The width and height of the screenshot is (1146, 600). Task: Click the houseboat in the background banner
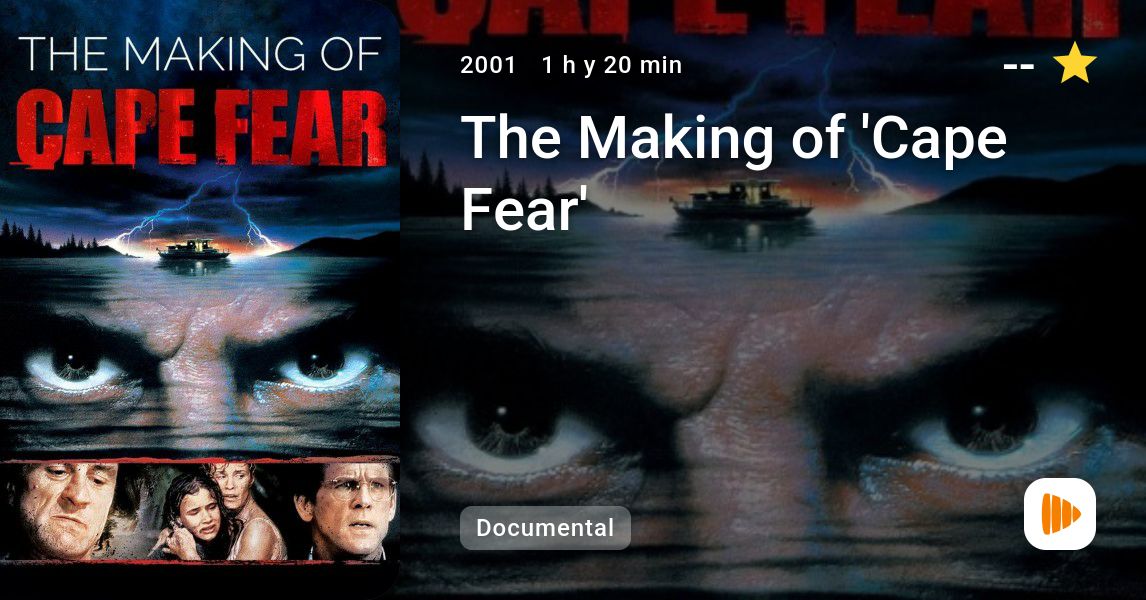pyautogui.click(x=742, y=200)
